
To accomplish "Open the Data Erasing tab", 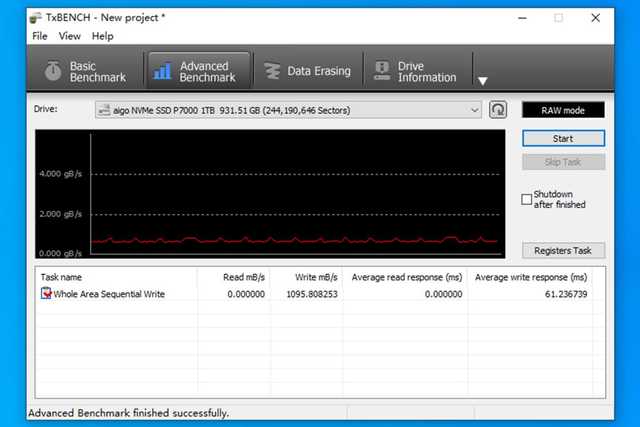I will point(308,71).
